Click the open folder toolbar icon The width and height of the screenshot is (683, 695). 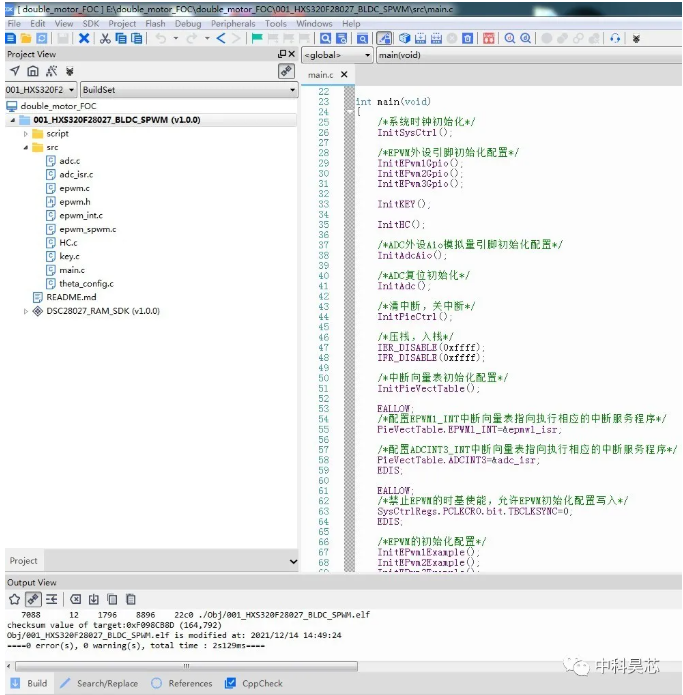click(26, 39)
